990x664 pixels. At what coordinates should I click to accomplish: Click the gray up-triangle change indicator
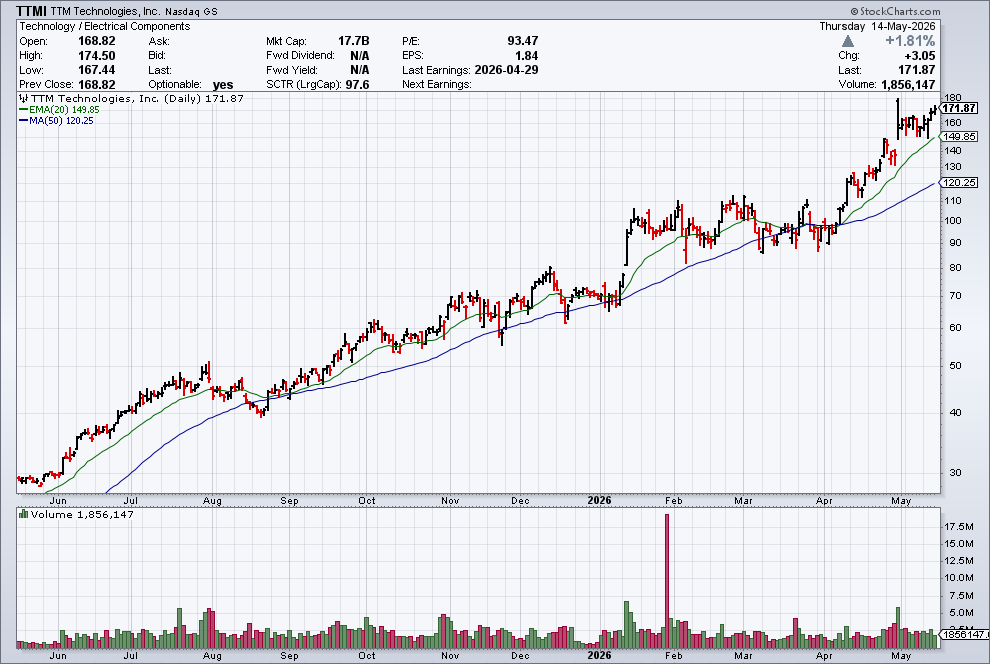848,41
